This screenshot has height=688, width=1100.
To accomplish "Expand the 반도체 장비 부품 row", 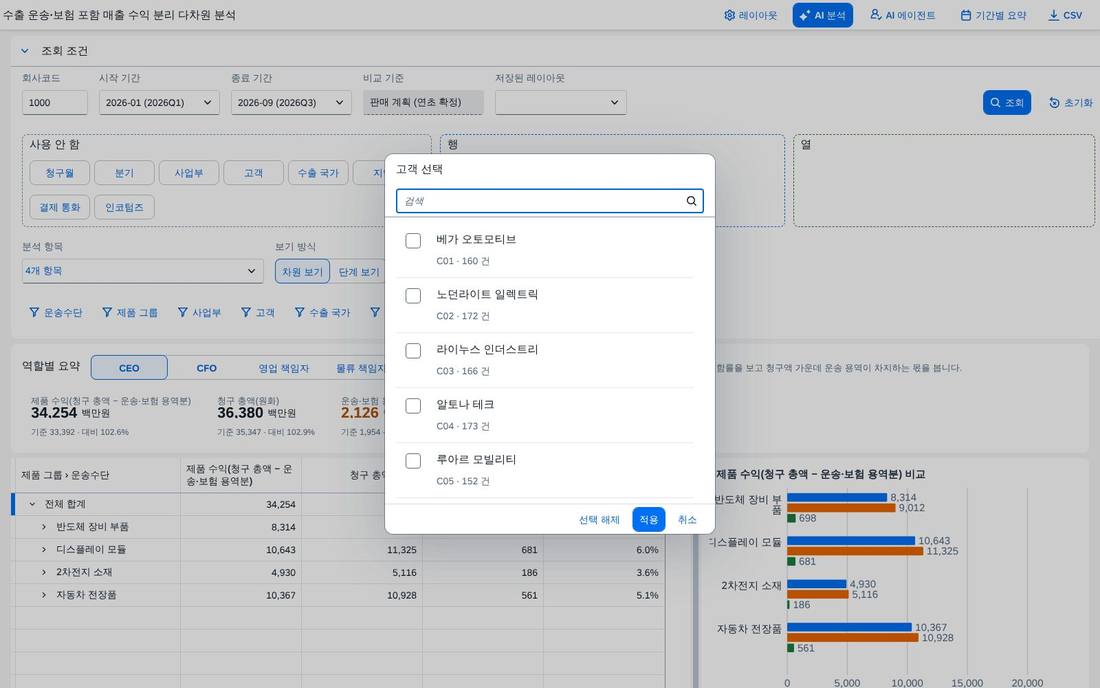I will click(43, 527).
